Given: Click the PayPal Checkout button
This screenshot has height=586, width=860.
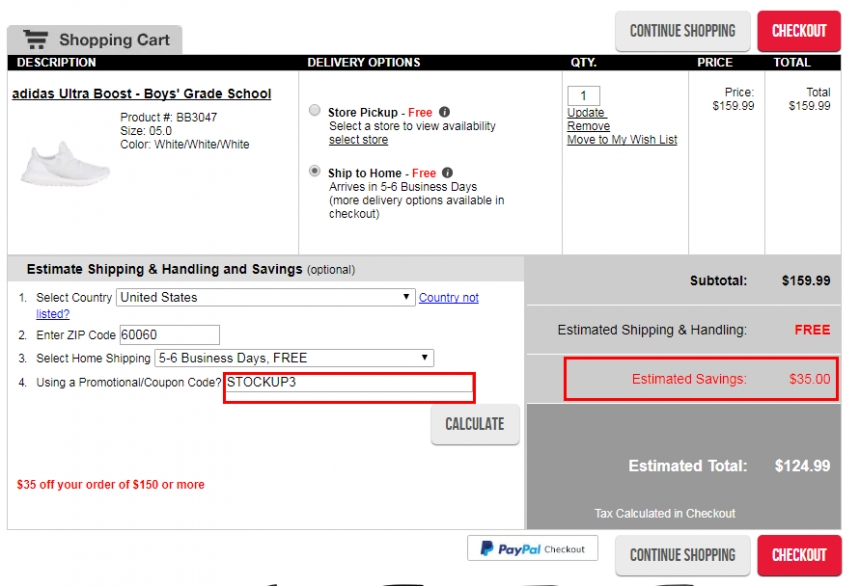Looking at the screenshot, I should pyautogui.click(x=533, y=548).
